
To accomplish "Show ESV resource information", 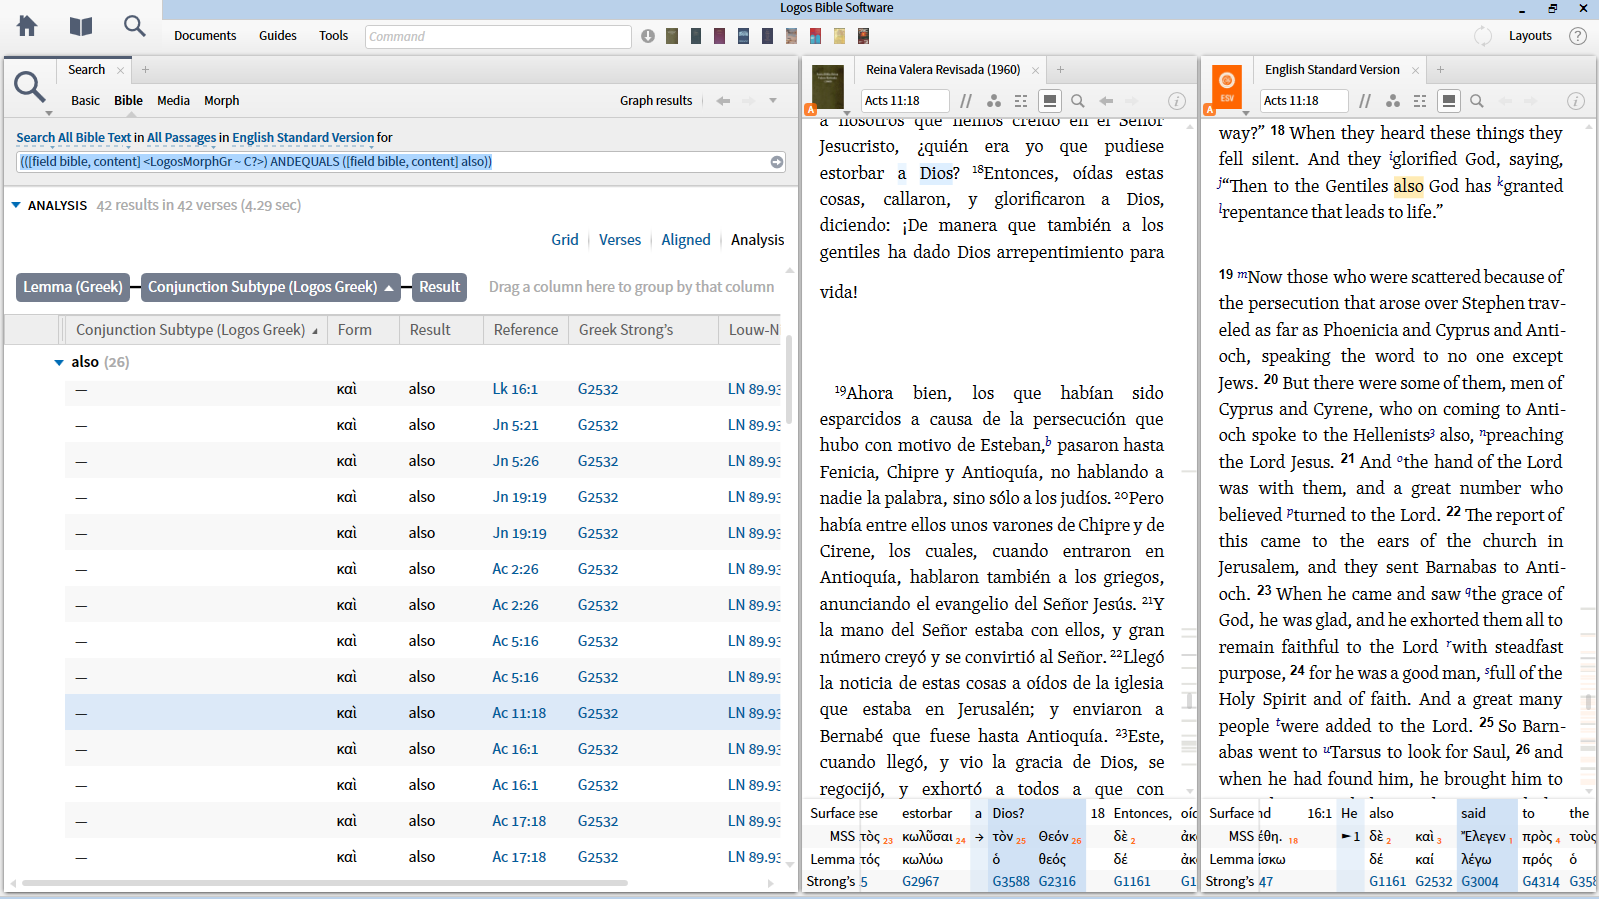I will coord(1576,101).
